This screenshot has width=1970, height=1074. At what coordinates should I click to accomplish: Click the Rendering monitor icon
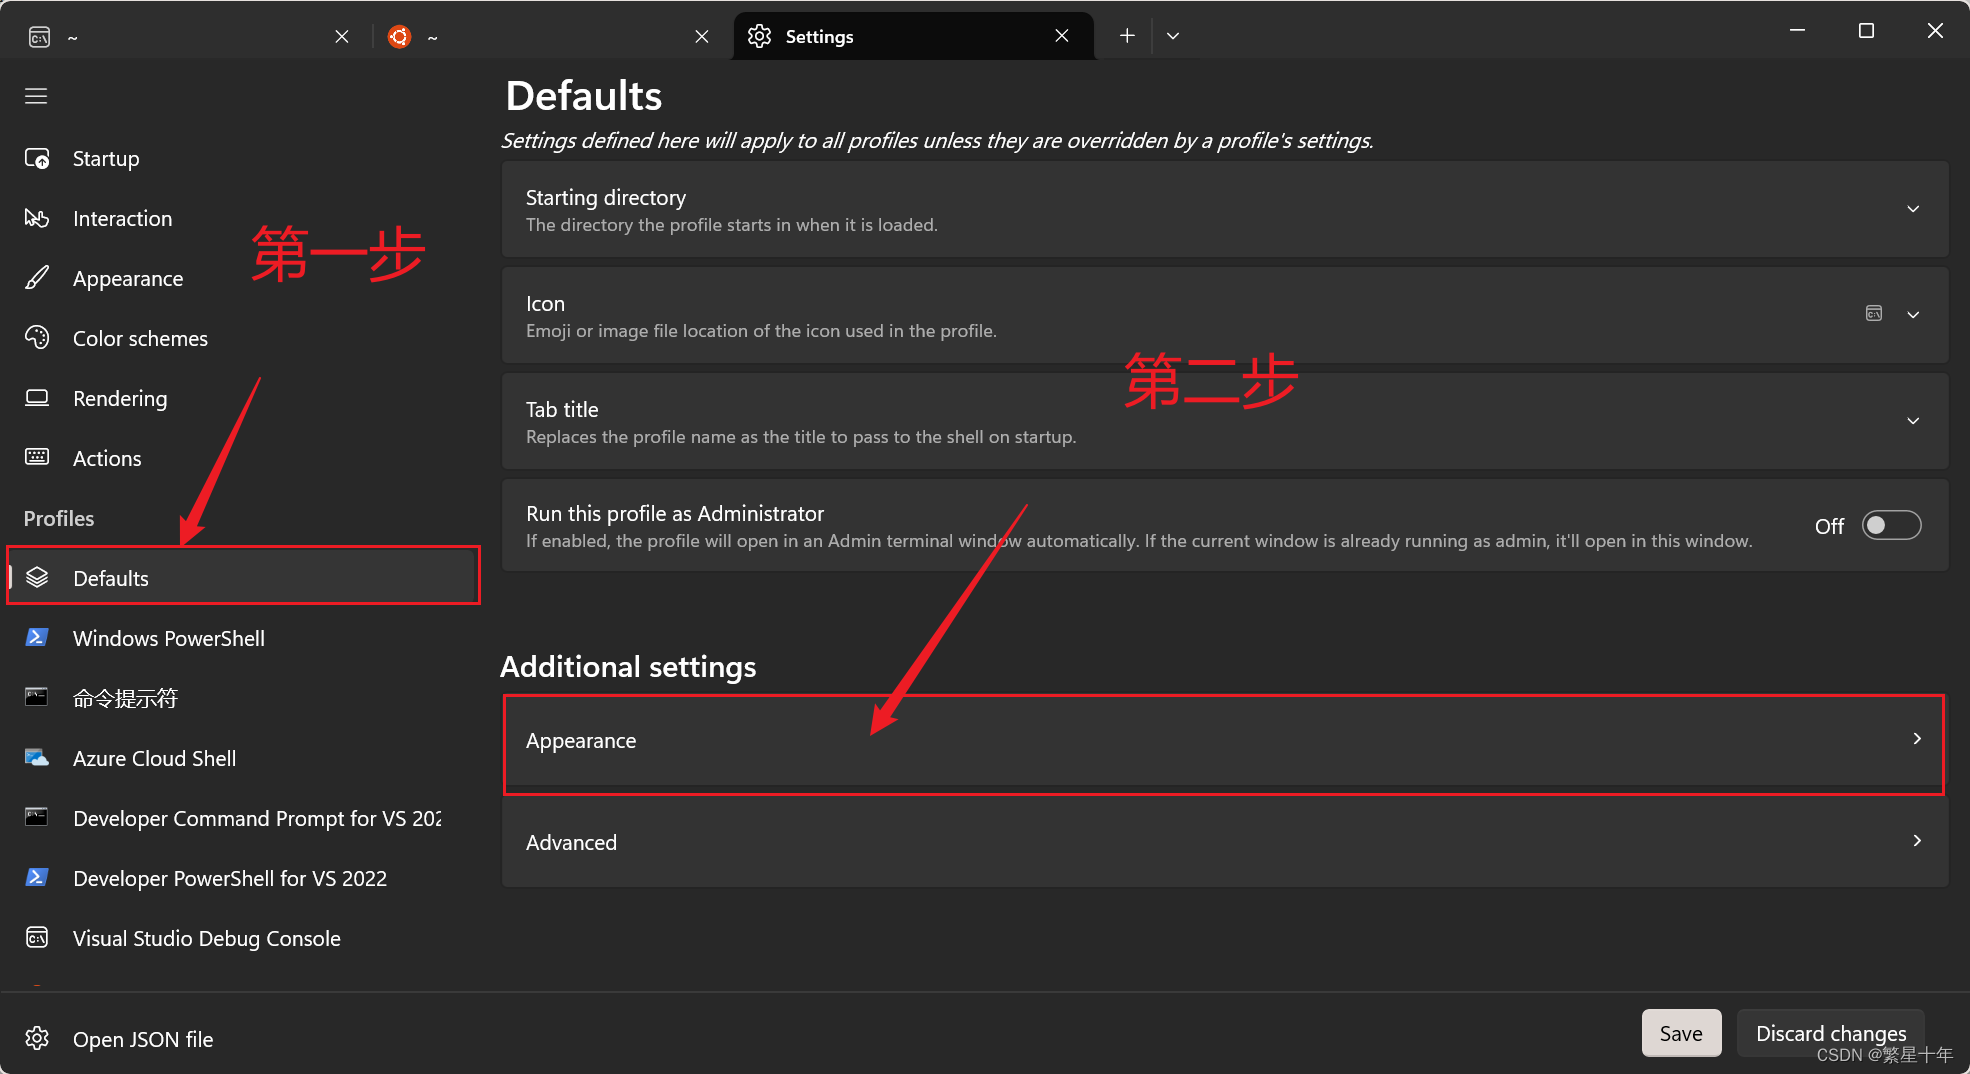pos(37,398)
